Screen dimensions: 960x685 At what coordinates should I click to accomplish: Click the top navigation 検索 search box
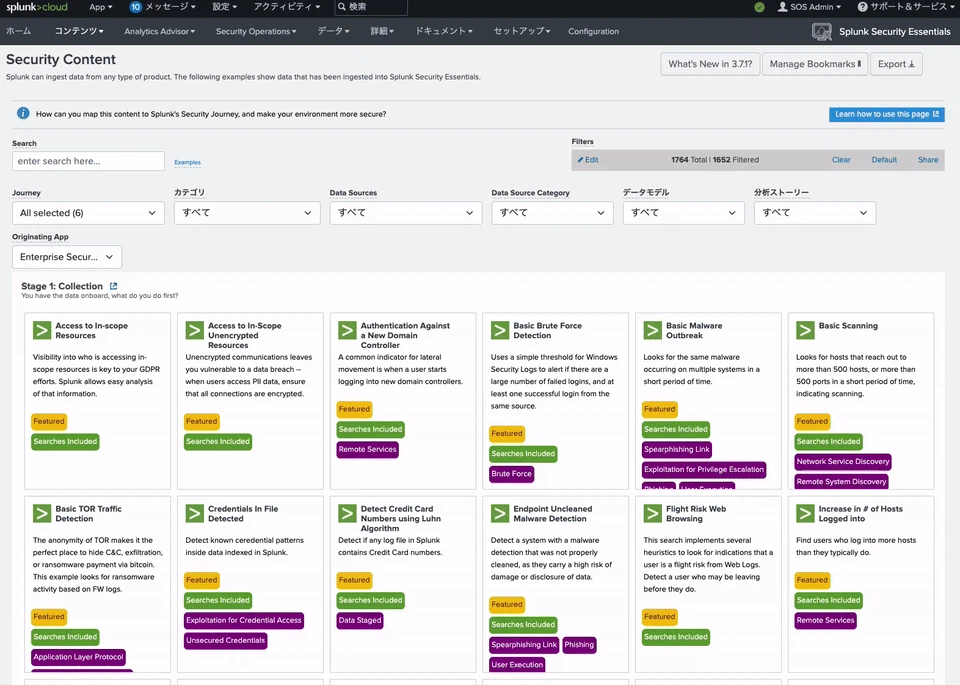371,7
